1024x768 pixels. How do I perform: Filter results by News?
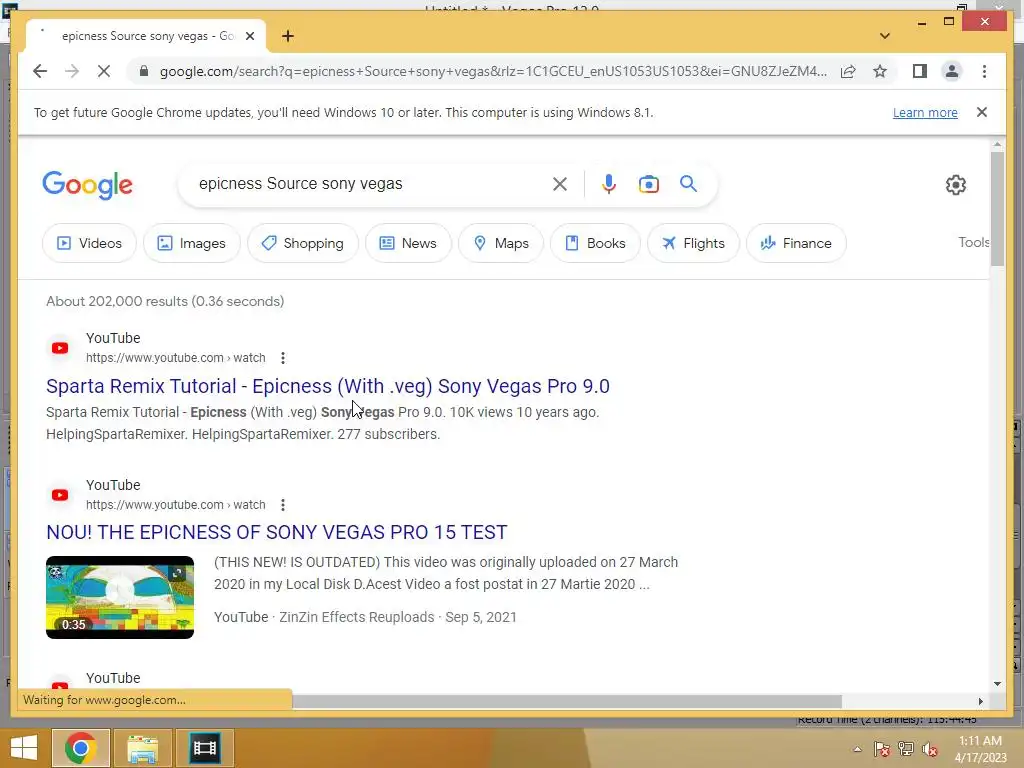(408, 243)
